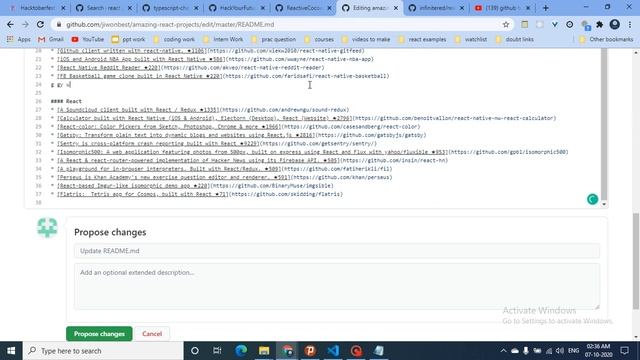Place cursor on the React heading line
The height and width of the screenshot is (360, 640).
point(66,101)
